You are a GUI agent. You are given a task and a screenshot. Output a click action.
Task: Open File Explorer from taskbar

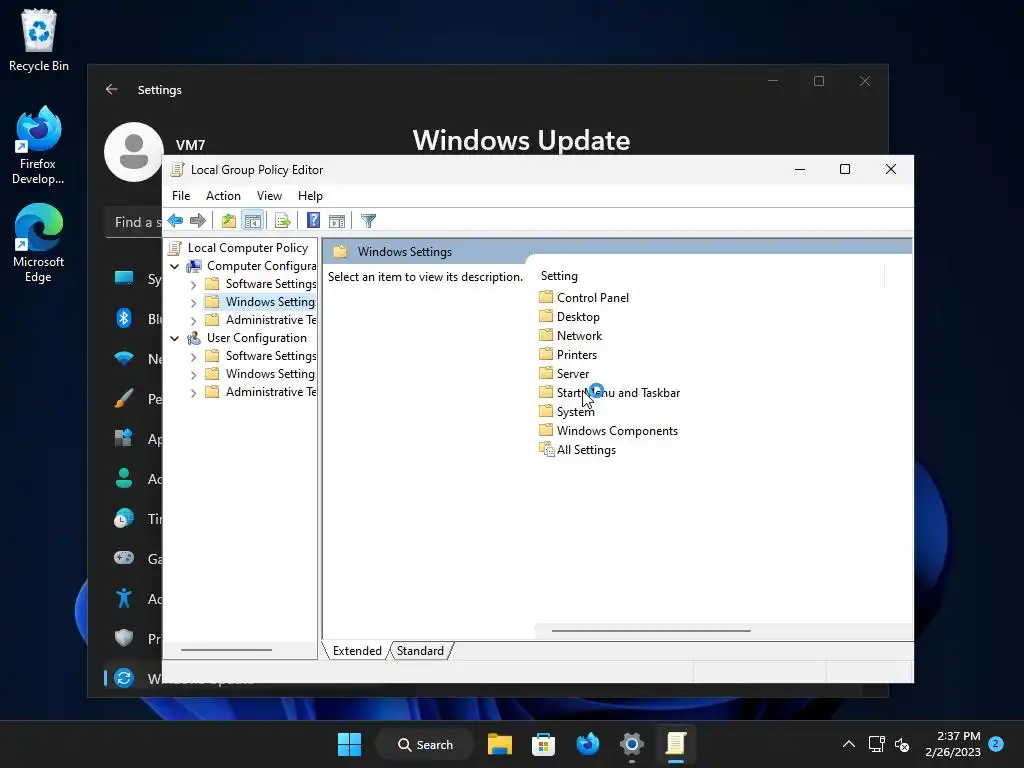pos(500,744)
